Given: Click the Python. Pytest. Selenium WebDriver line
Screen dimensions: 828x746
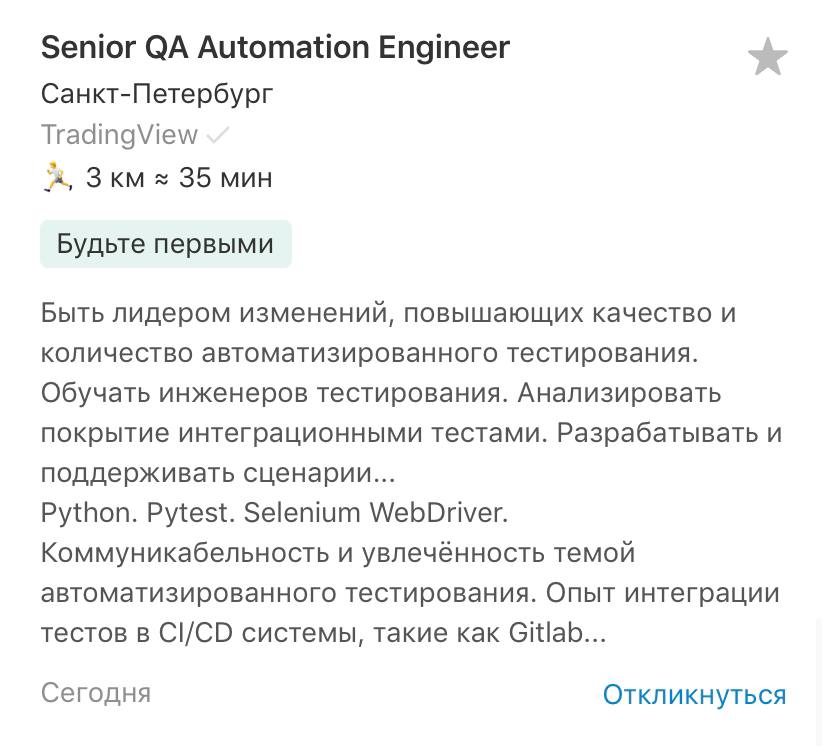Looking at the screenshot, I should pyautogui.click(x=275, y=513).
